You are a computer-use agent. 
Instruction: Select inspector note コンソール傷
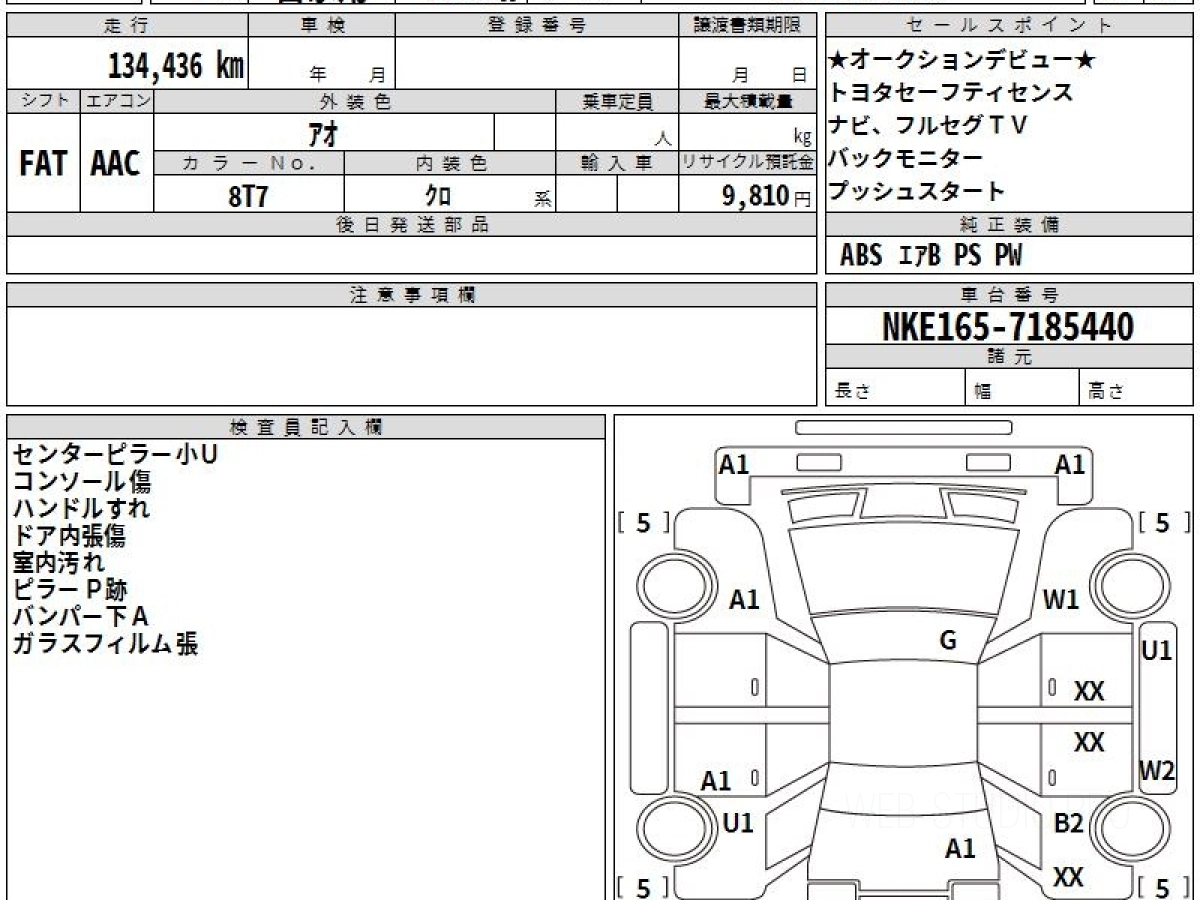point(82,482)
